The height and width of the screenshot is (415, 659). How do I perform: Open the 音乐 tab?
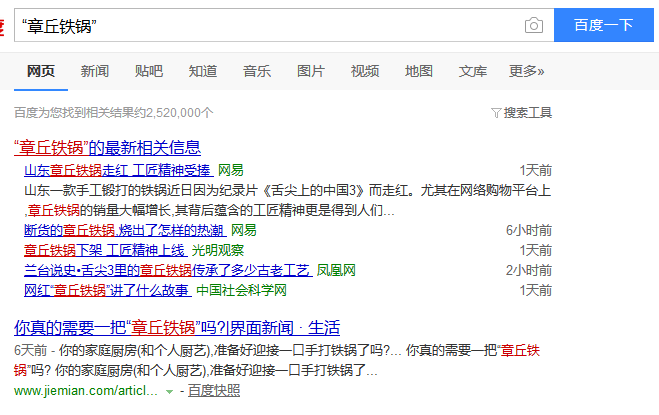tap(257, 71)
